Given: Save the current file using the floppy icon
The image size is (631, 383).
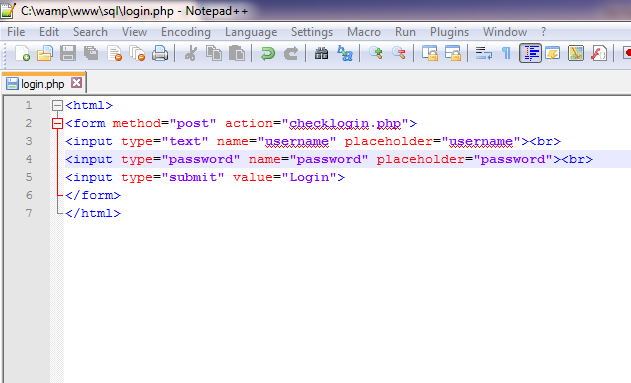Looking at the screenshot, I should (68, 53).
